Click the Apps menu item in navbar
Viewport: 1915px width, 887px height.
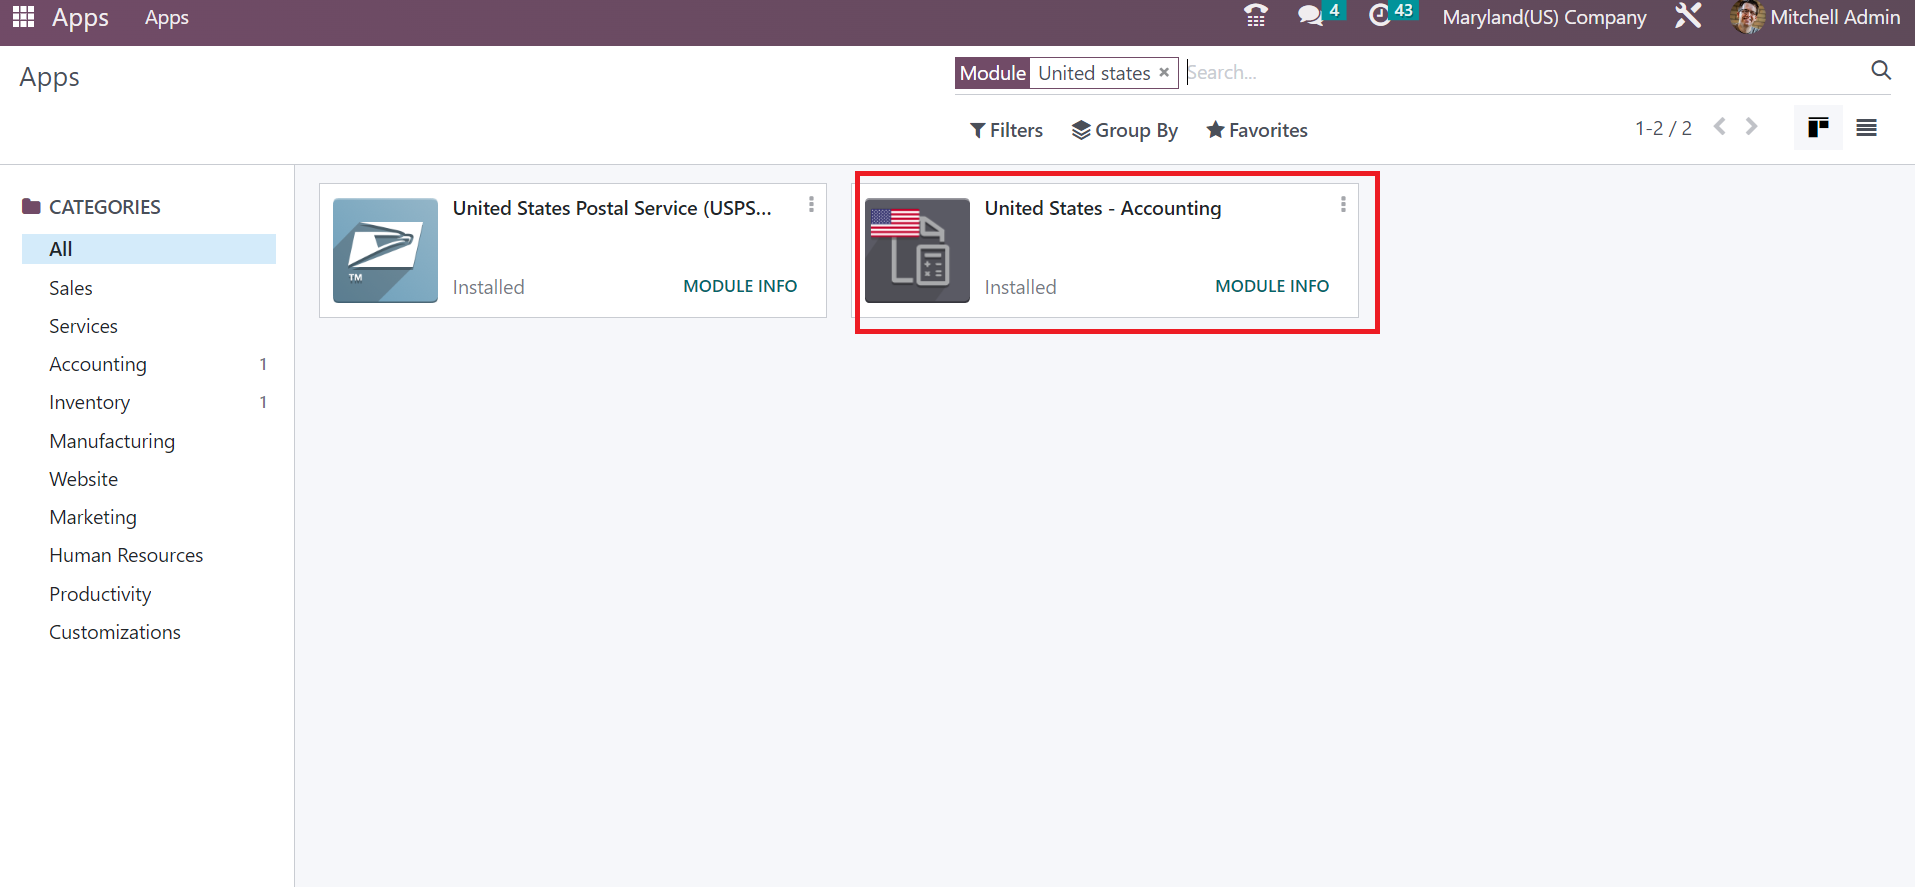(167, 17)
